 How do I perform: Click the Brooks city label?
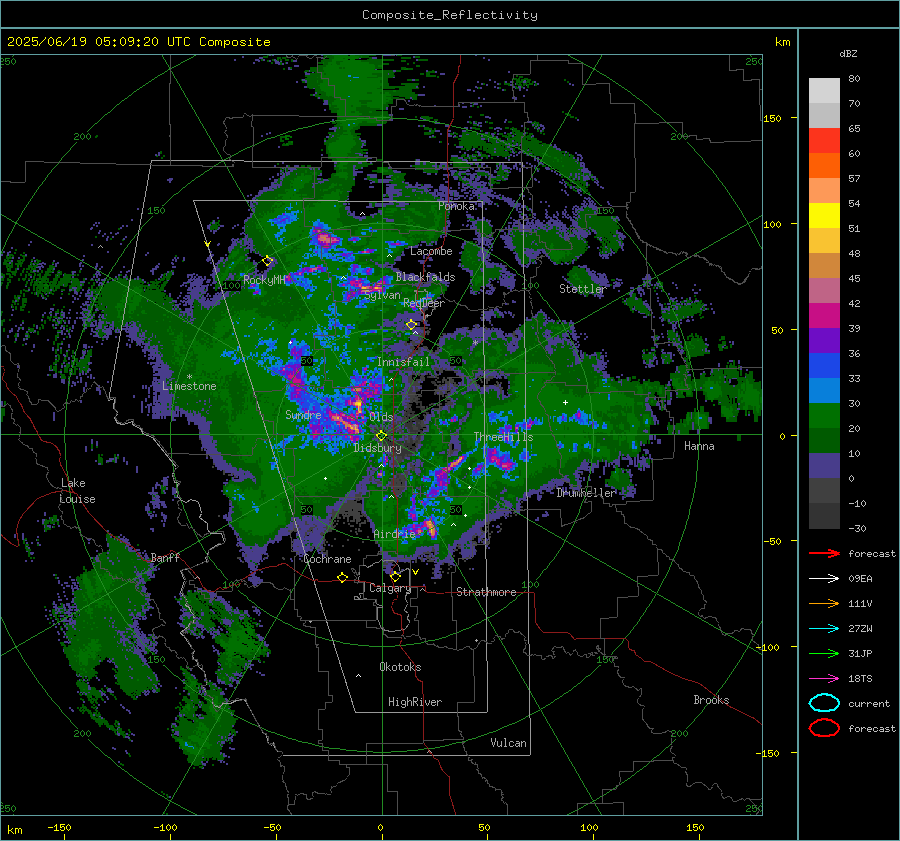711,700
